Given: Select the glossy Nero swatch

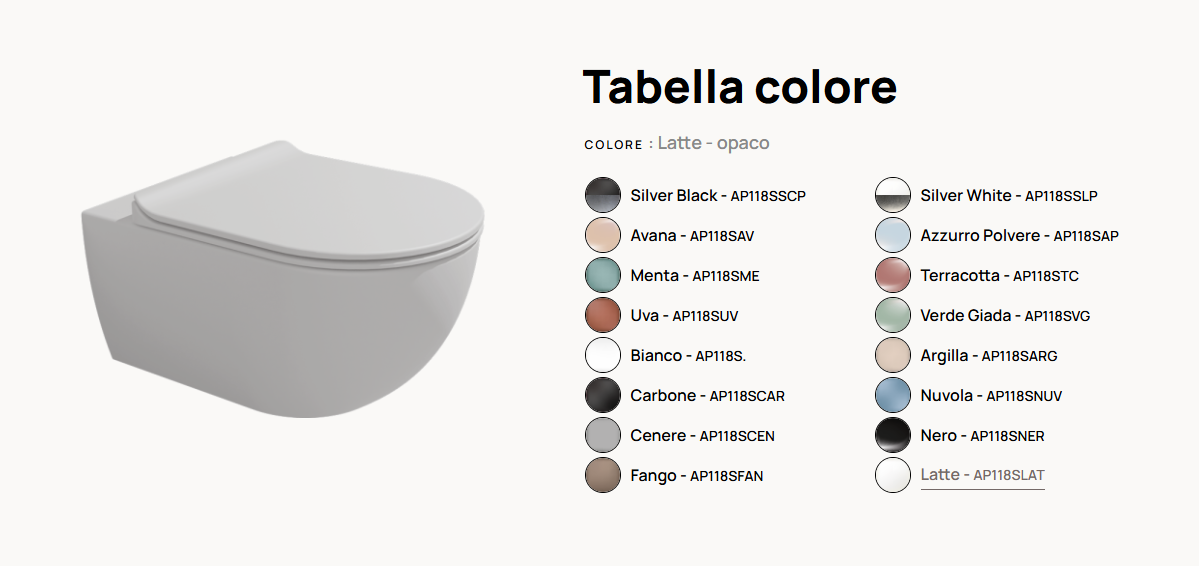Looking at the screenshot, I should click(x=893, y=435).
